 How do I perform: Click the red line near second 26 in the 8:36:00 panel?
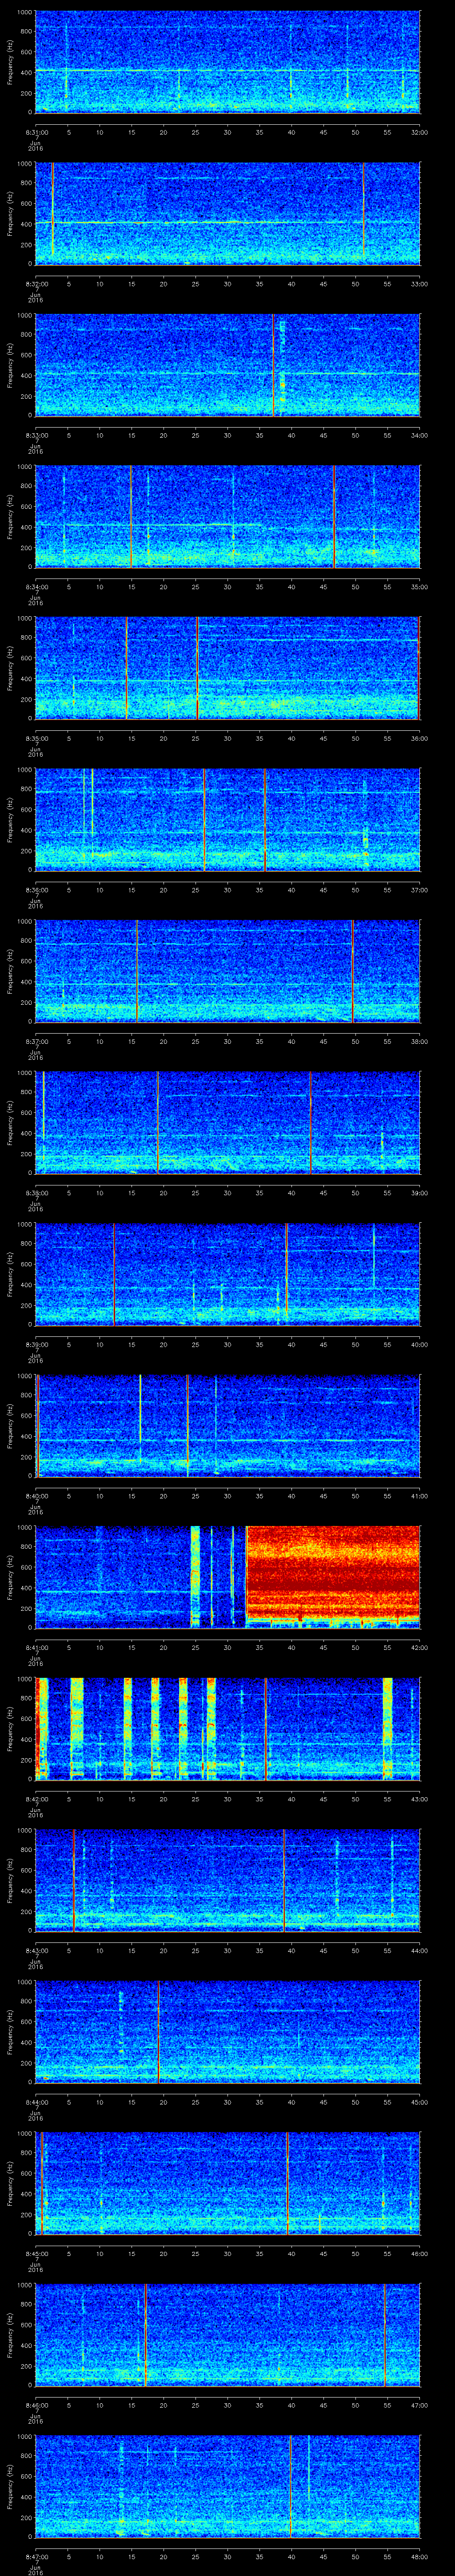(204, 819)
